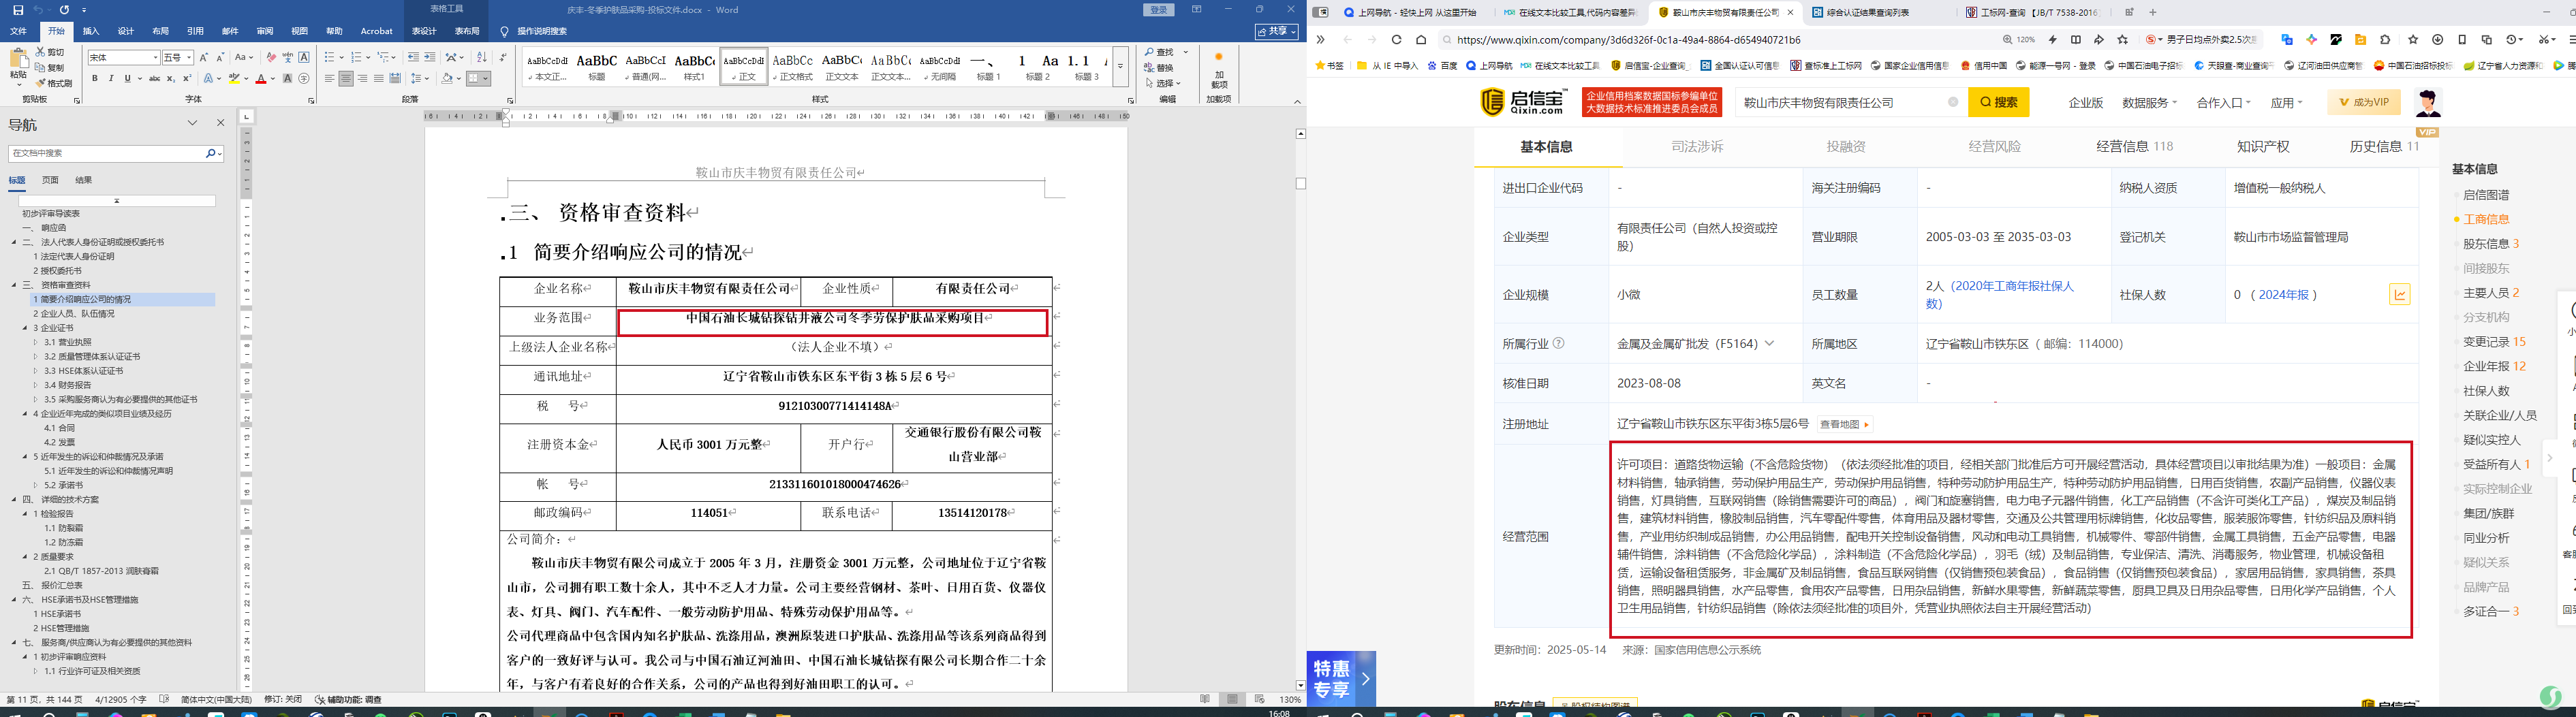2576x717 pixels.
Task: Click the paragraph shading paint bucket button
Action: [x=447, y=78]
